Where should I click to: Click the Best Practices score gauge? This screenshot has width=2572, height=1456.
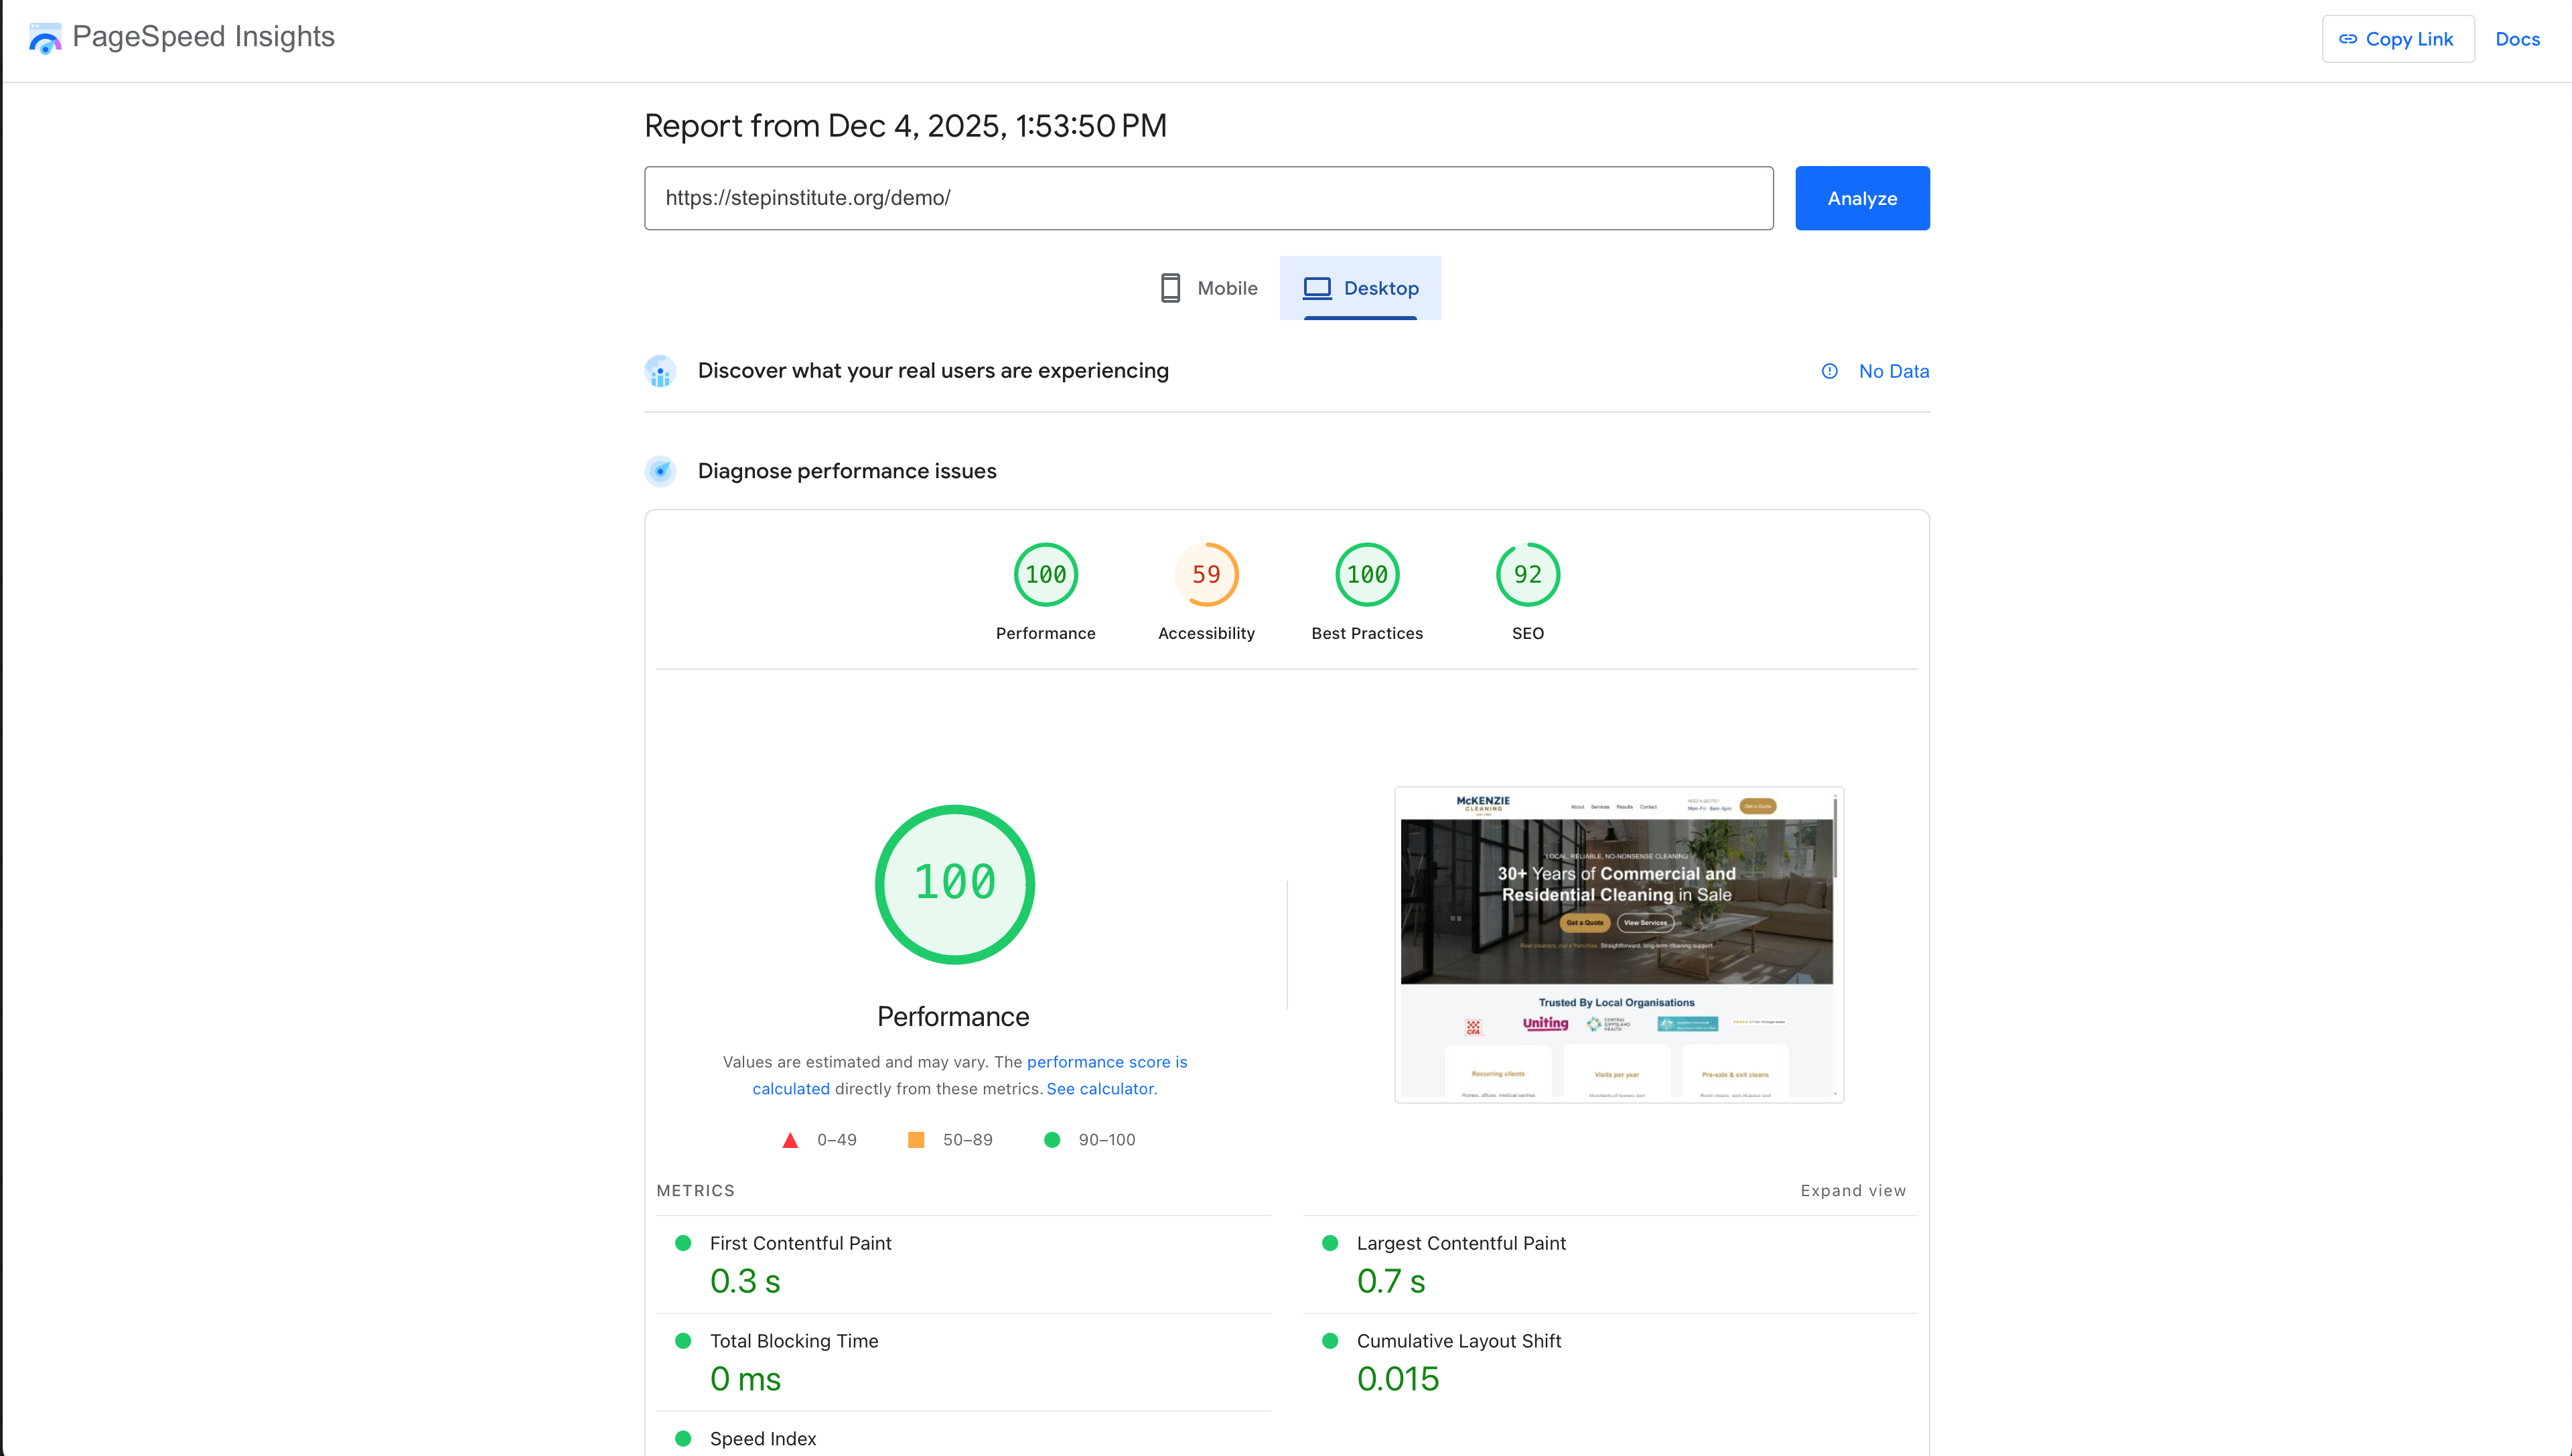(x=1366, y=575)
